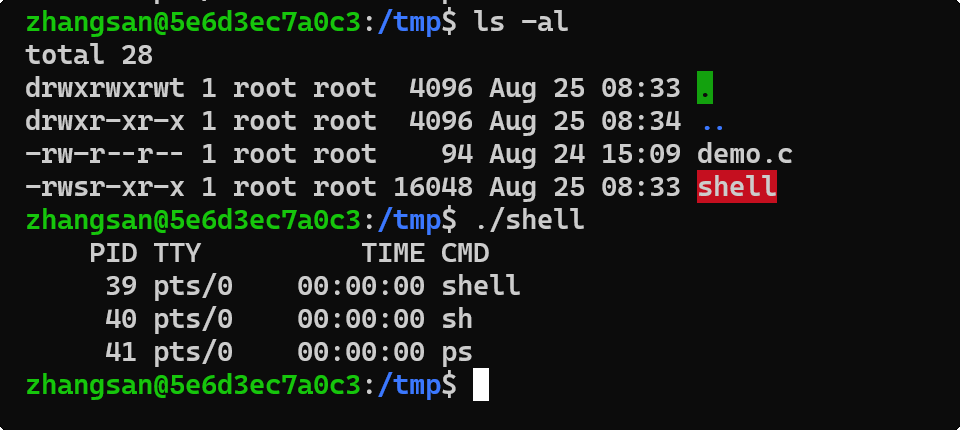Click the setuid permissions '-rwsr-xr-x'
This screenshot has height=430, width=960.
tap(105, 187)
